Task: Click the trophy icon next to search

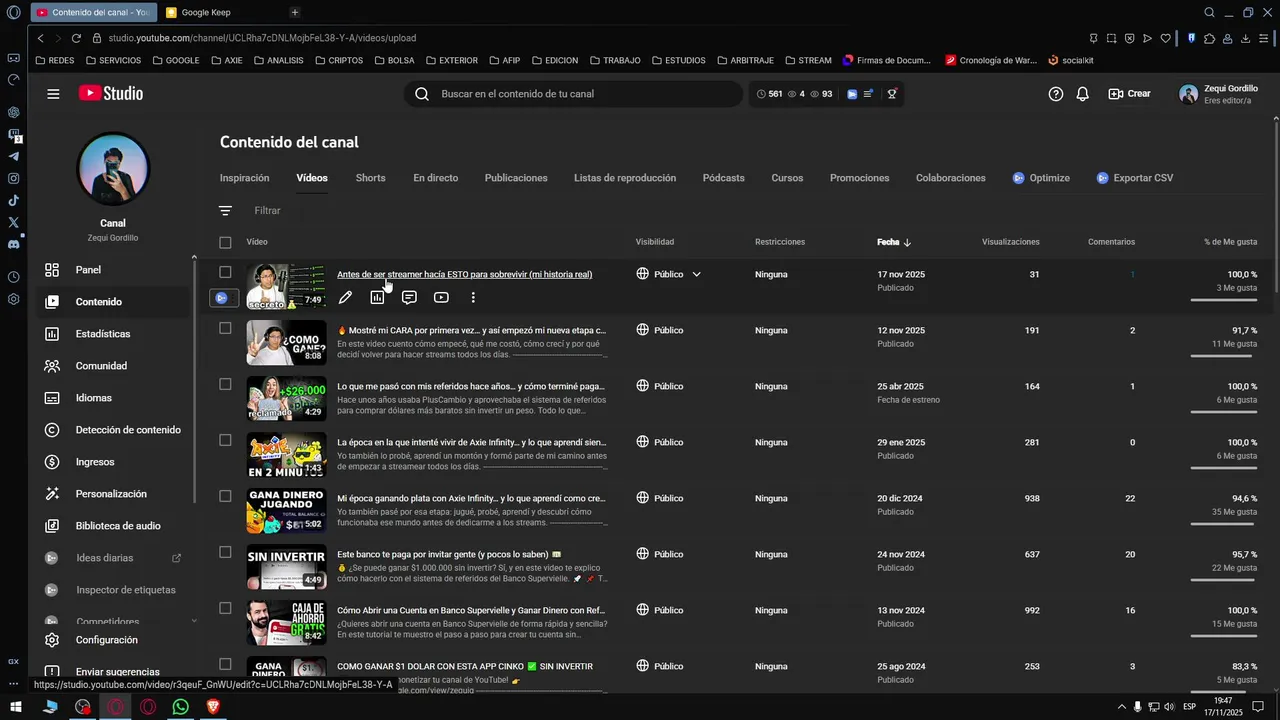Action: click(x=892, y=94)
